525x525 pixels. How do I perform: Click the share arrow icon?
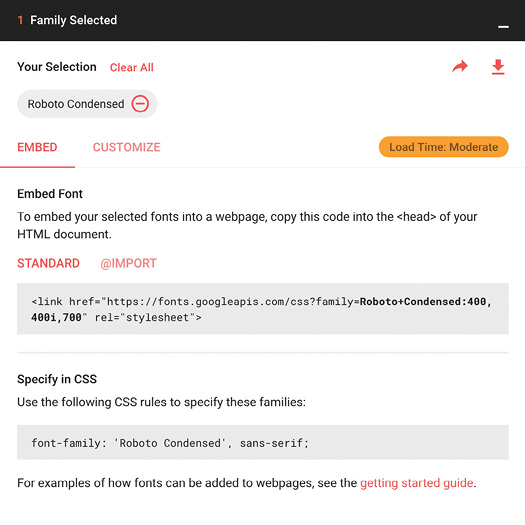tap(460, 66)
